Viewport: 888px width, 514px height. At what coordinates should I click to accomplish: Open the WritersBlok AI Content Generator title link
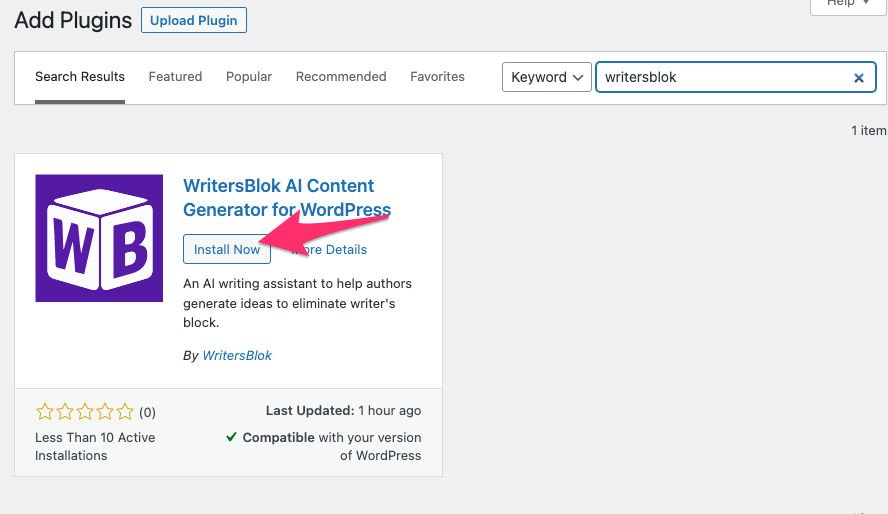point(287,198)
